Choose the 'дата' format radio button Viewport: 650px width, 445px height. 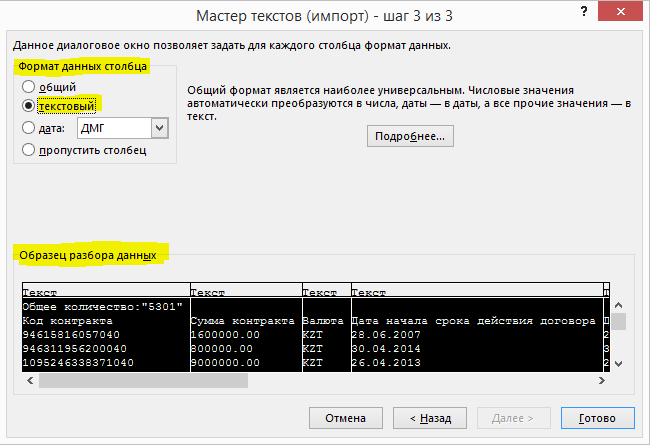(29, 128)
